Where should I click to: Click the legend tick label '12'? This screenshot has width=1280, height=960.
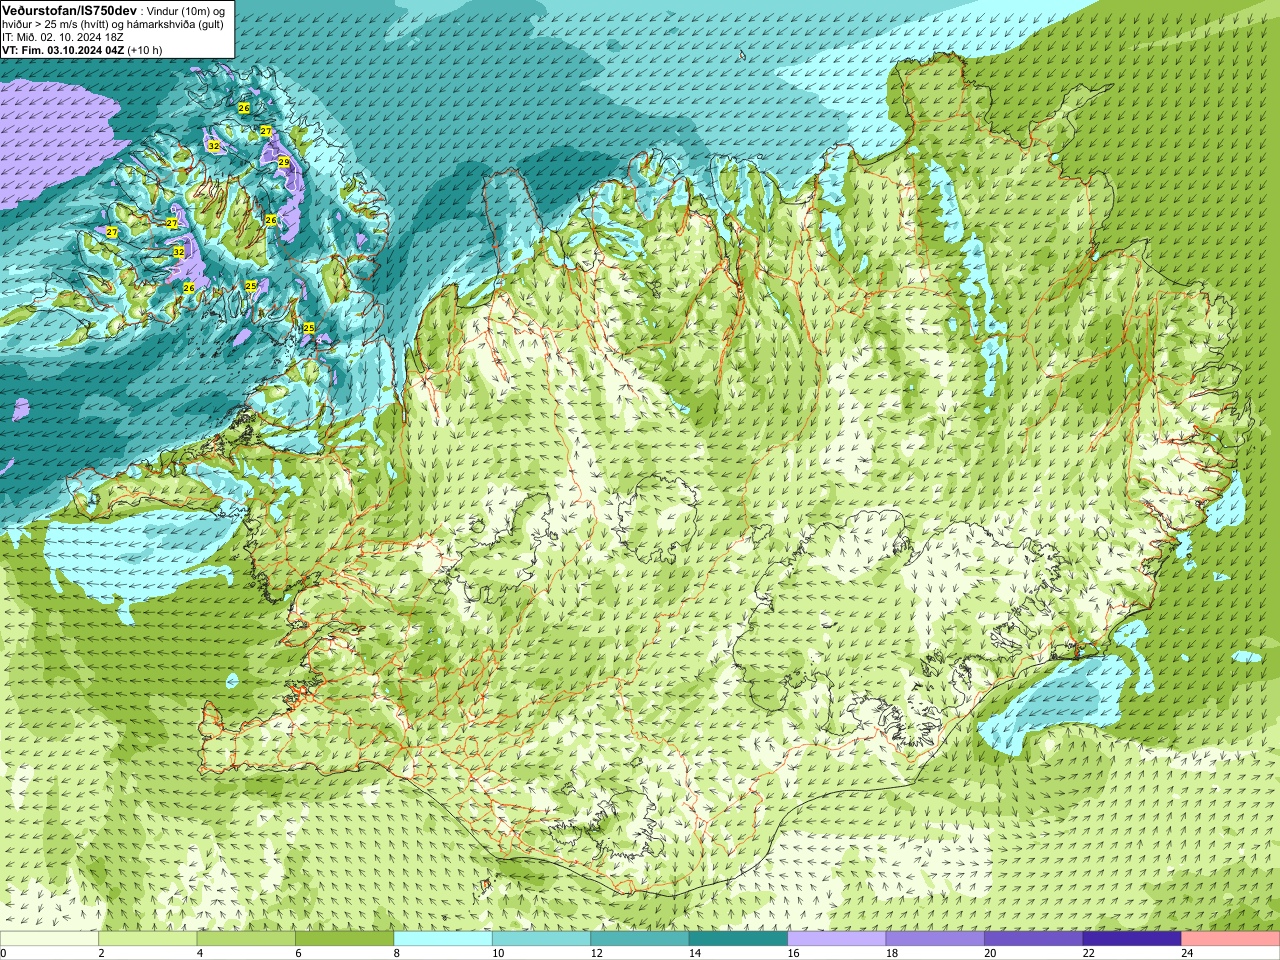[x=596, y=953]
